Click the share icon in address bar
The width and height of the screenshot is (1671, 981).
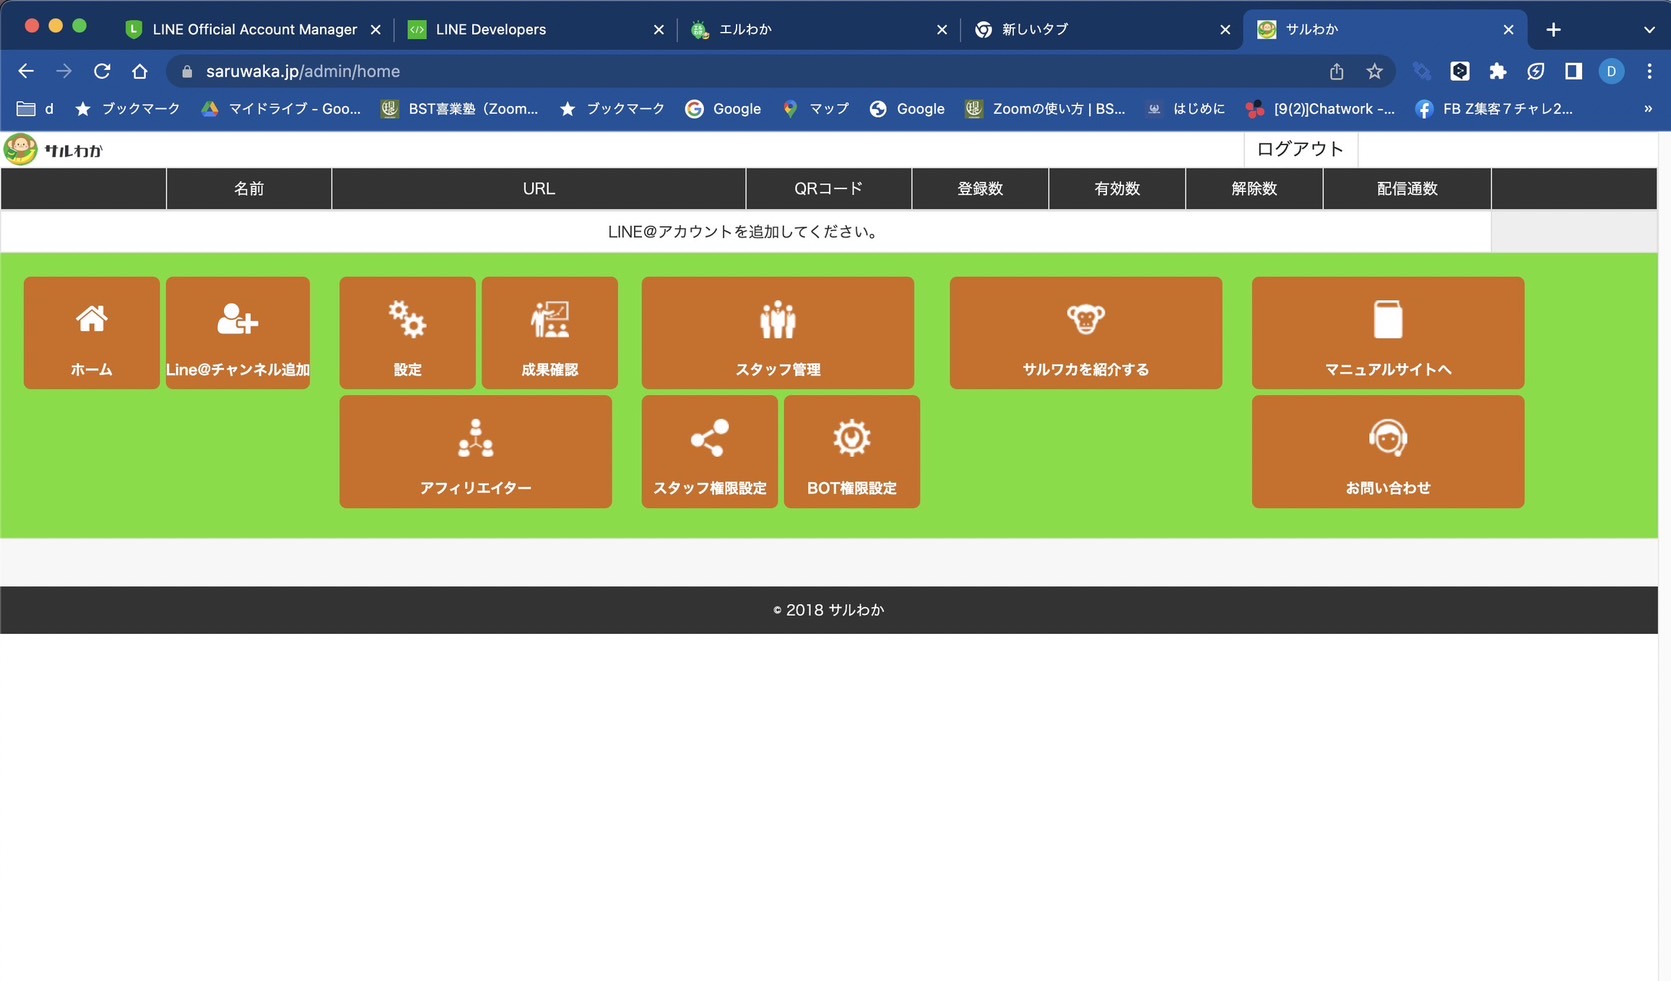tap(1336, 71)
